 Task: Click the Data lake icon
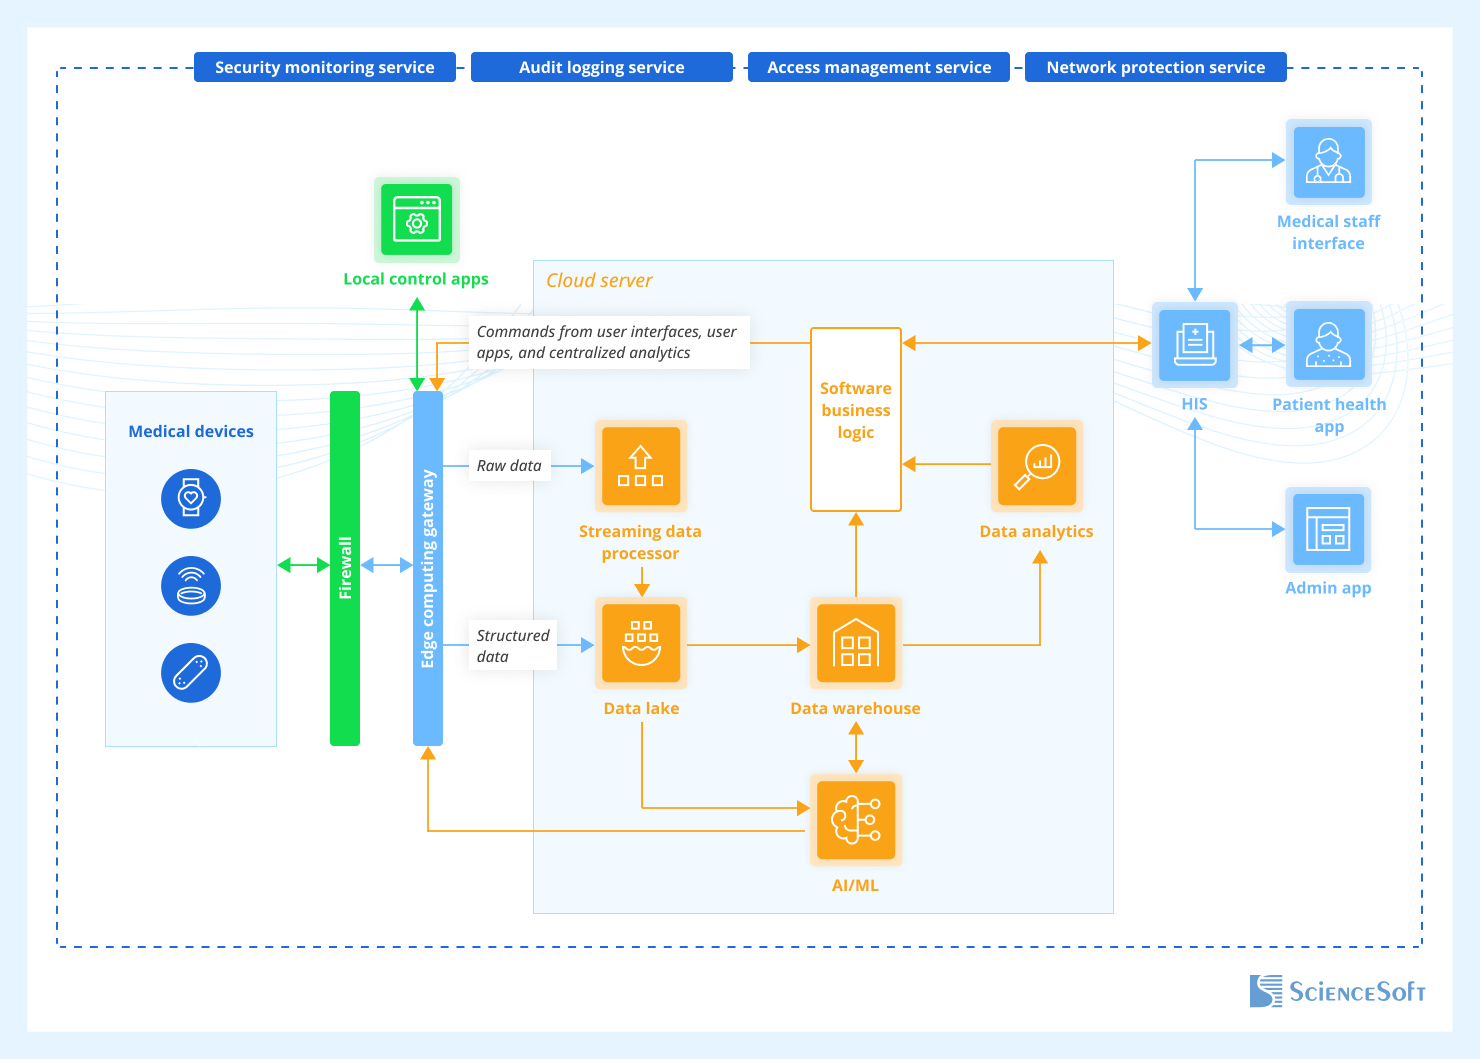pos(641,643)
